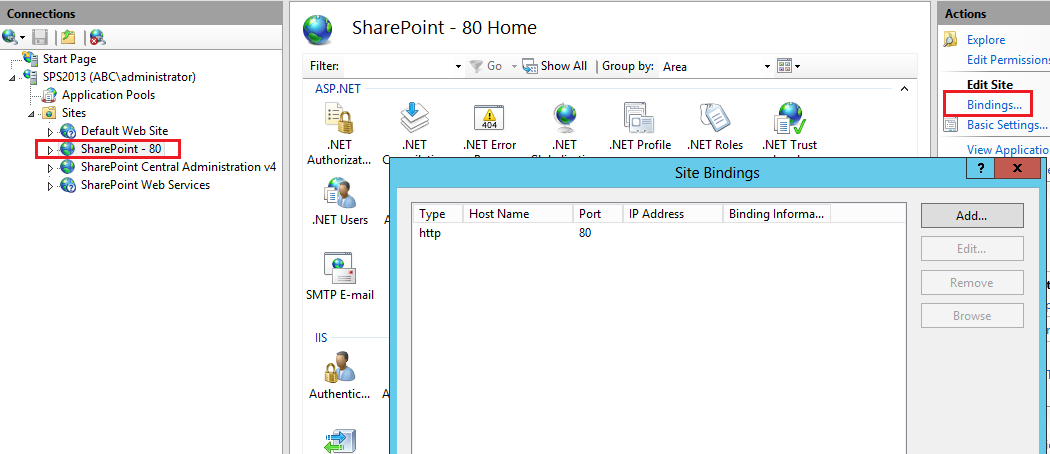This screenshot has width=1050, height=454.
Task: Click the delete connection globe icon
Action: (98, 36)
